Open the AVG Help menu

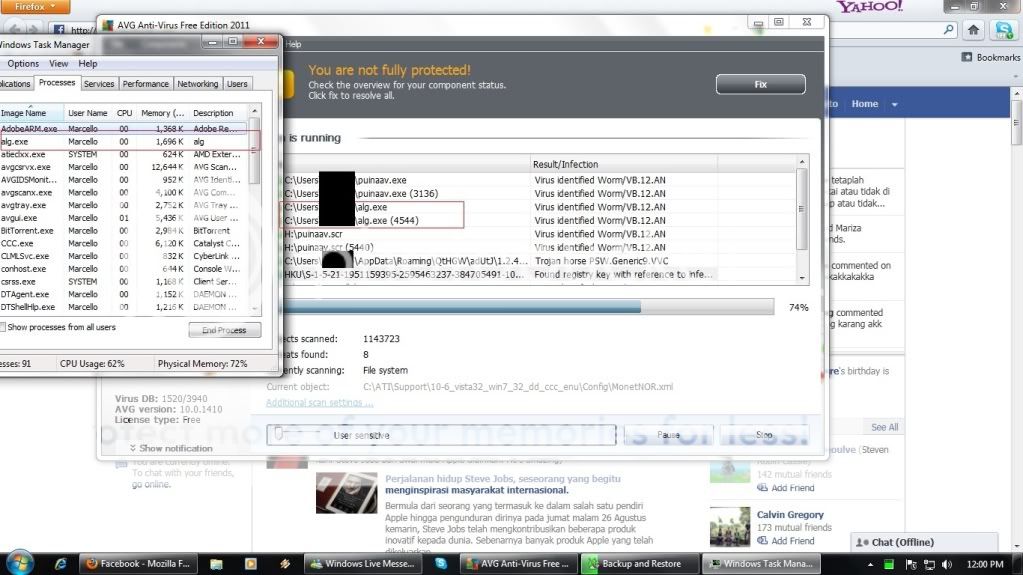click(294, 44)
